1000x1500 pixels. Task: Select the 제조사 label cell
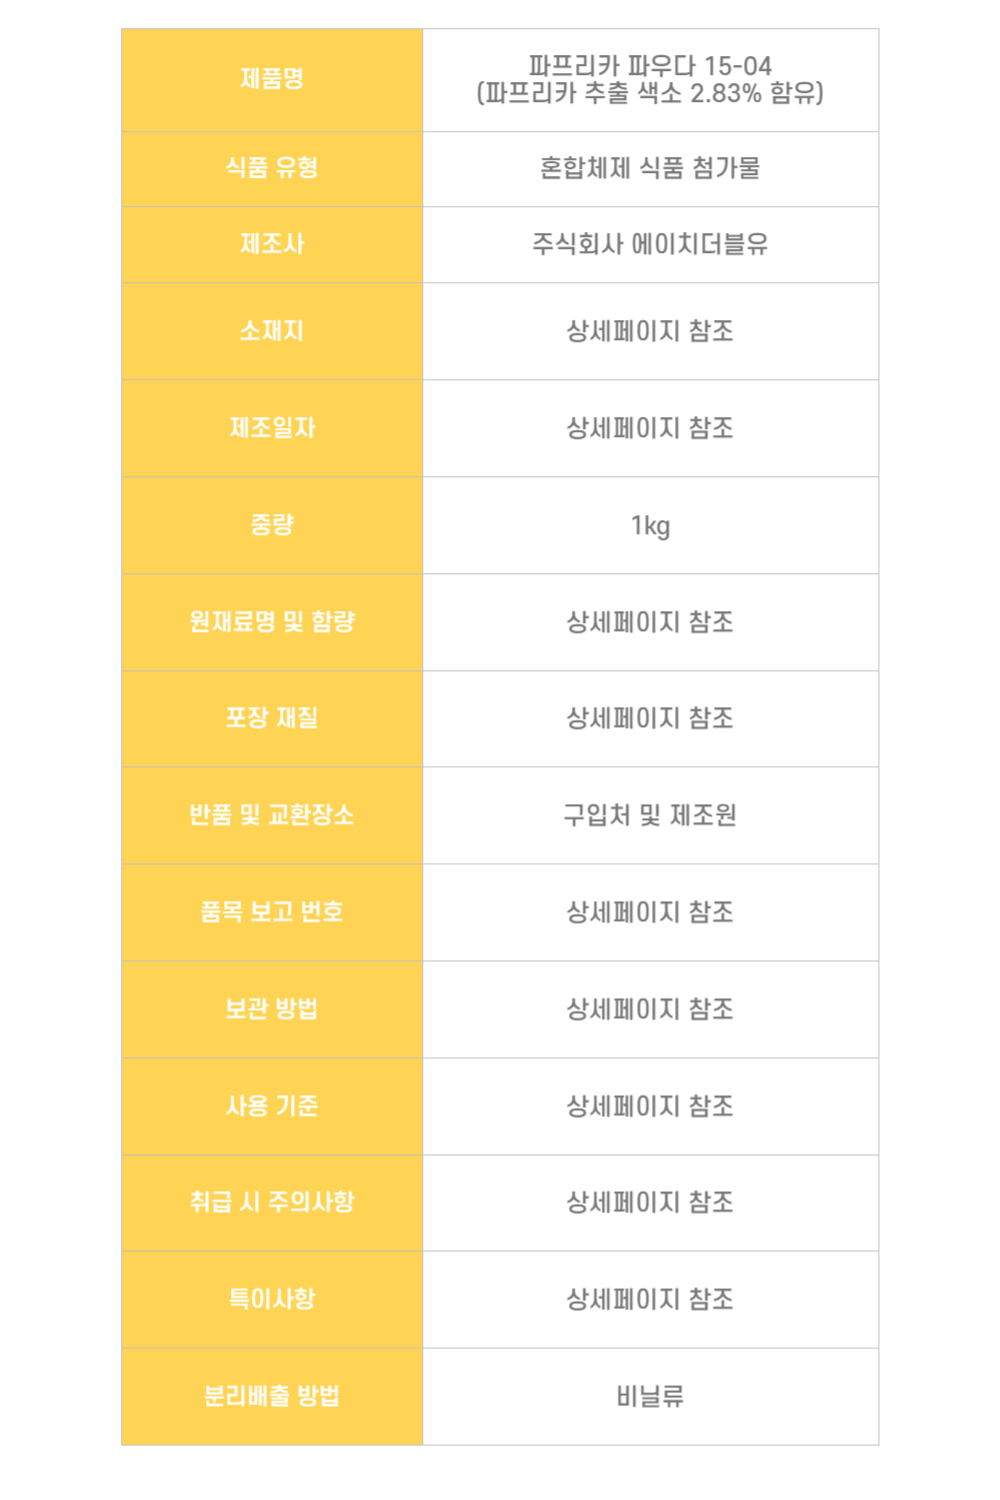click(272, 244)
